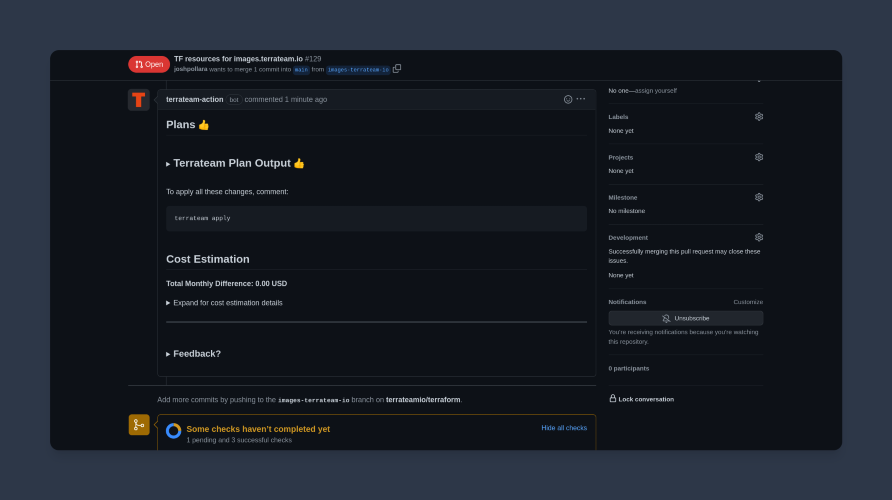The height and width of the screenshot is (500, 892).
Task: Click the Notifications heading in the sidebar
Action: [x=627, y=302]
